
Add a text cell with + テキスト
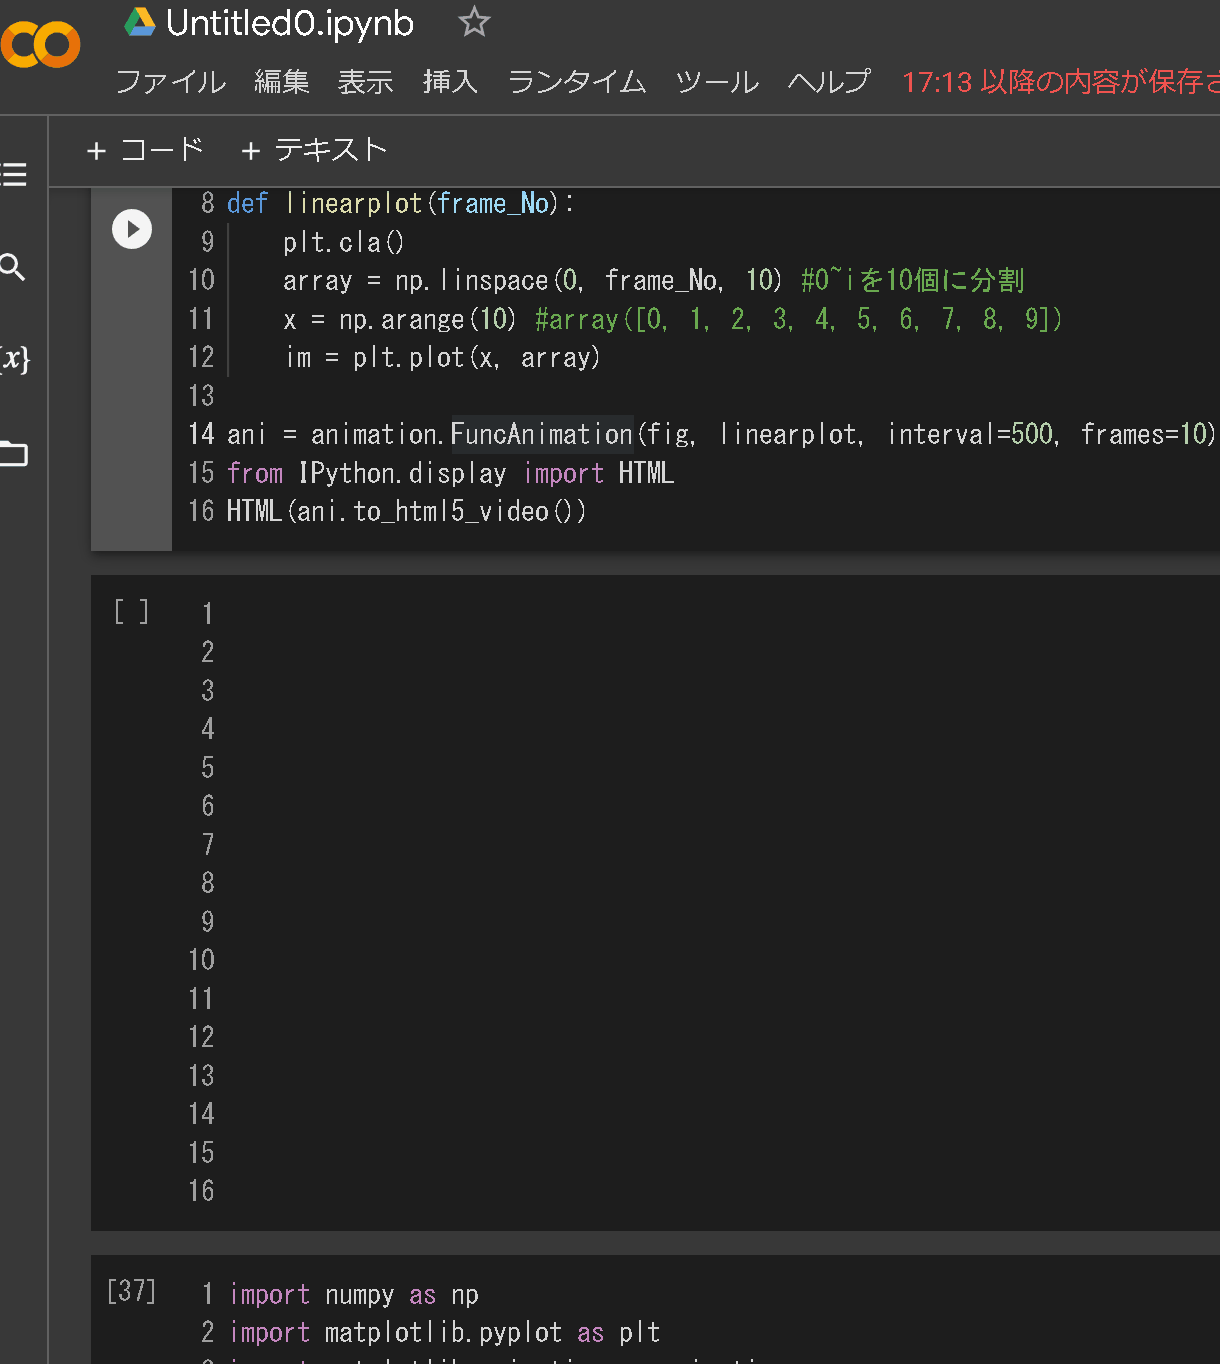pyautogui.click(x=314, y=150)
